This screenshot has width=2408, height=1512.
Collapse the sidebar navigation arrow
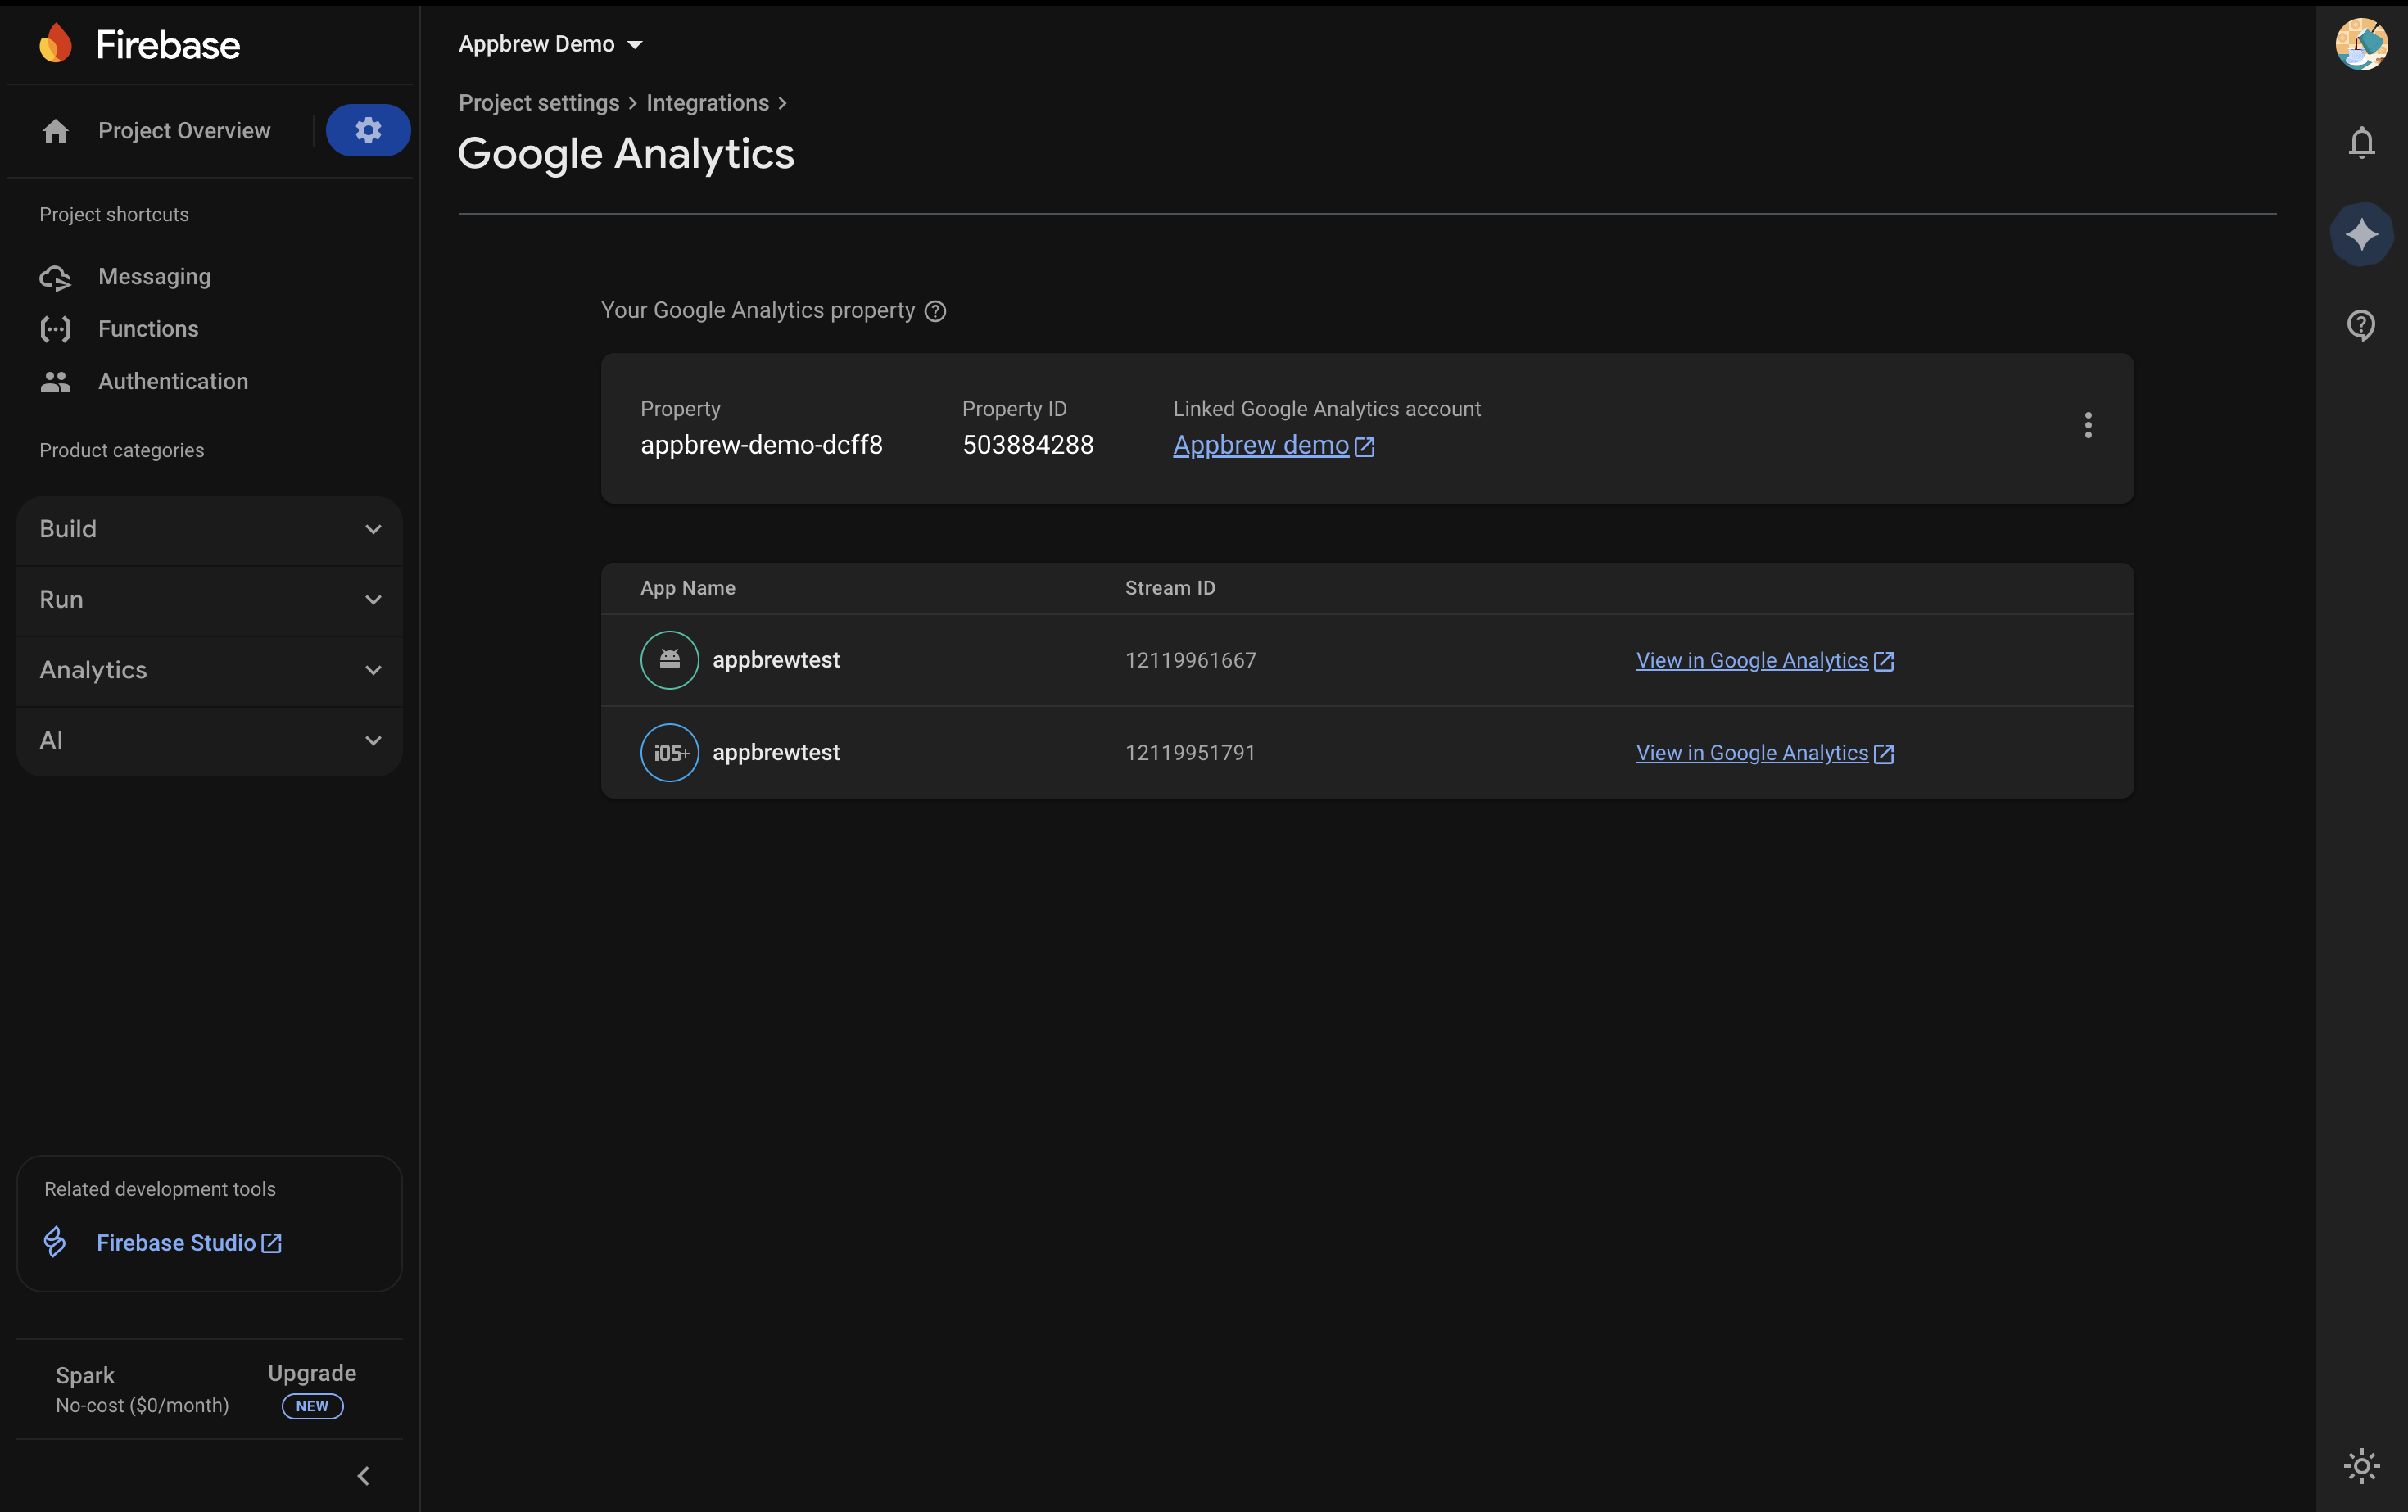point(364,1475)
